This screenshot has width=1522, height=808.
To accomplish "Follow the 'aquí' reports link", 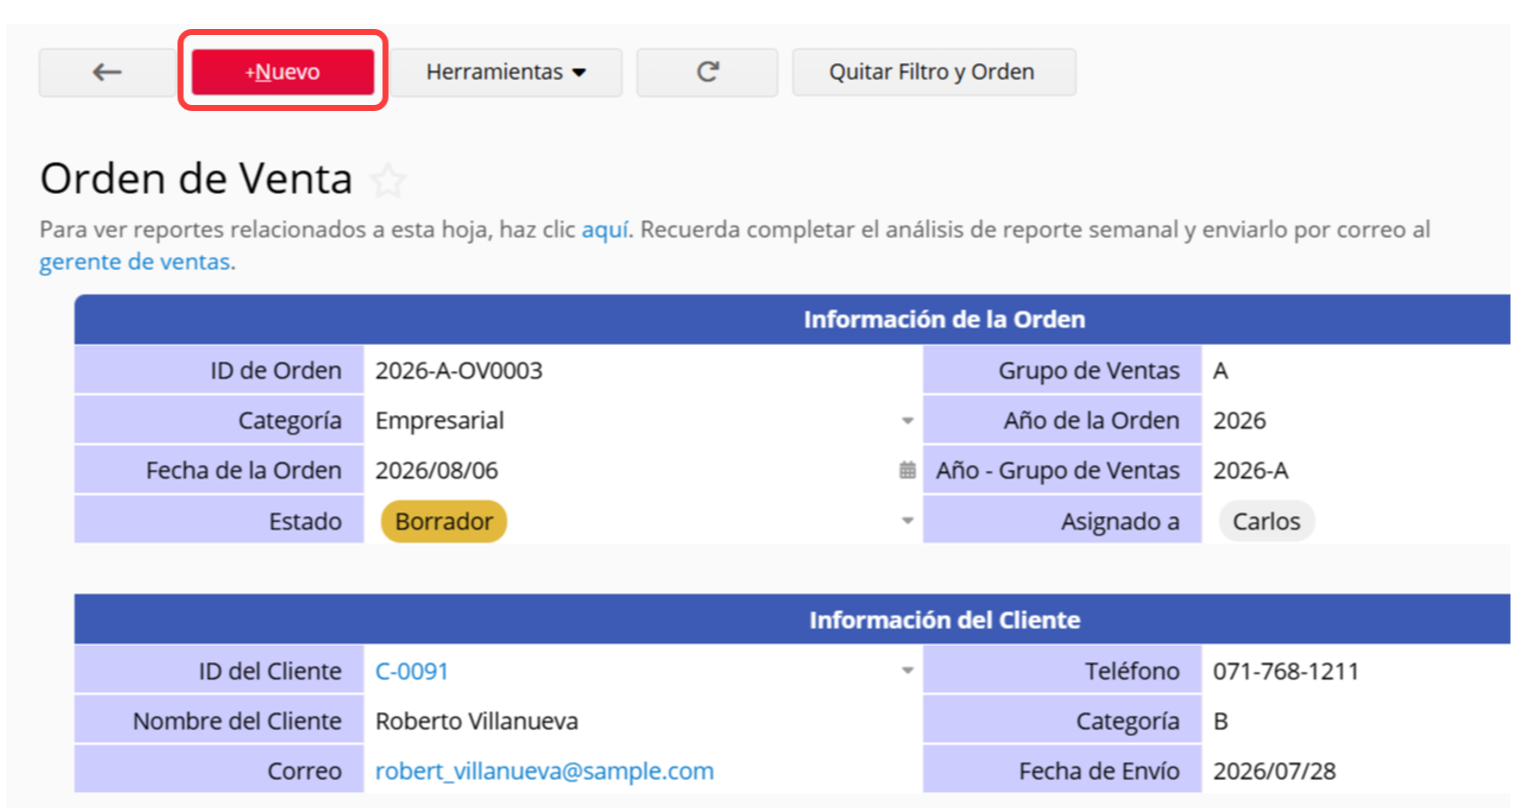I will click(x=605, y=229).
